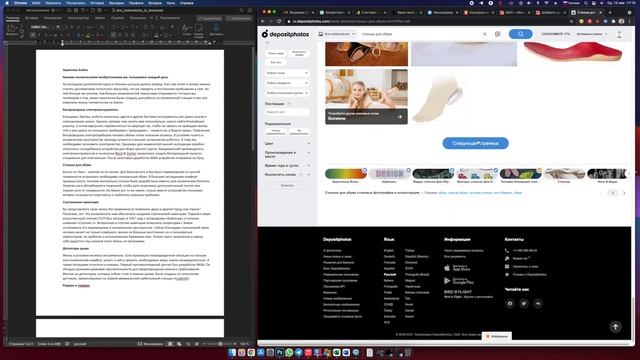Image resolution: width=640 pixels, height=360 pixels.
Task: Open the 'Активные планы' dropdown
Action: [x=592, y=34]
